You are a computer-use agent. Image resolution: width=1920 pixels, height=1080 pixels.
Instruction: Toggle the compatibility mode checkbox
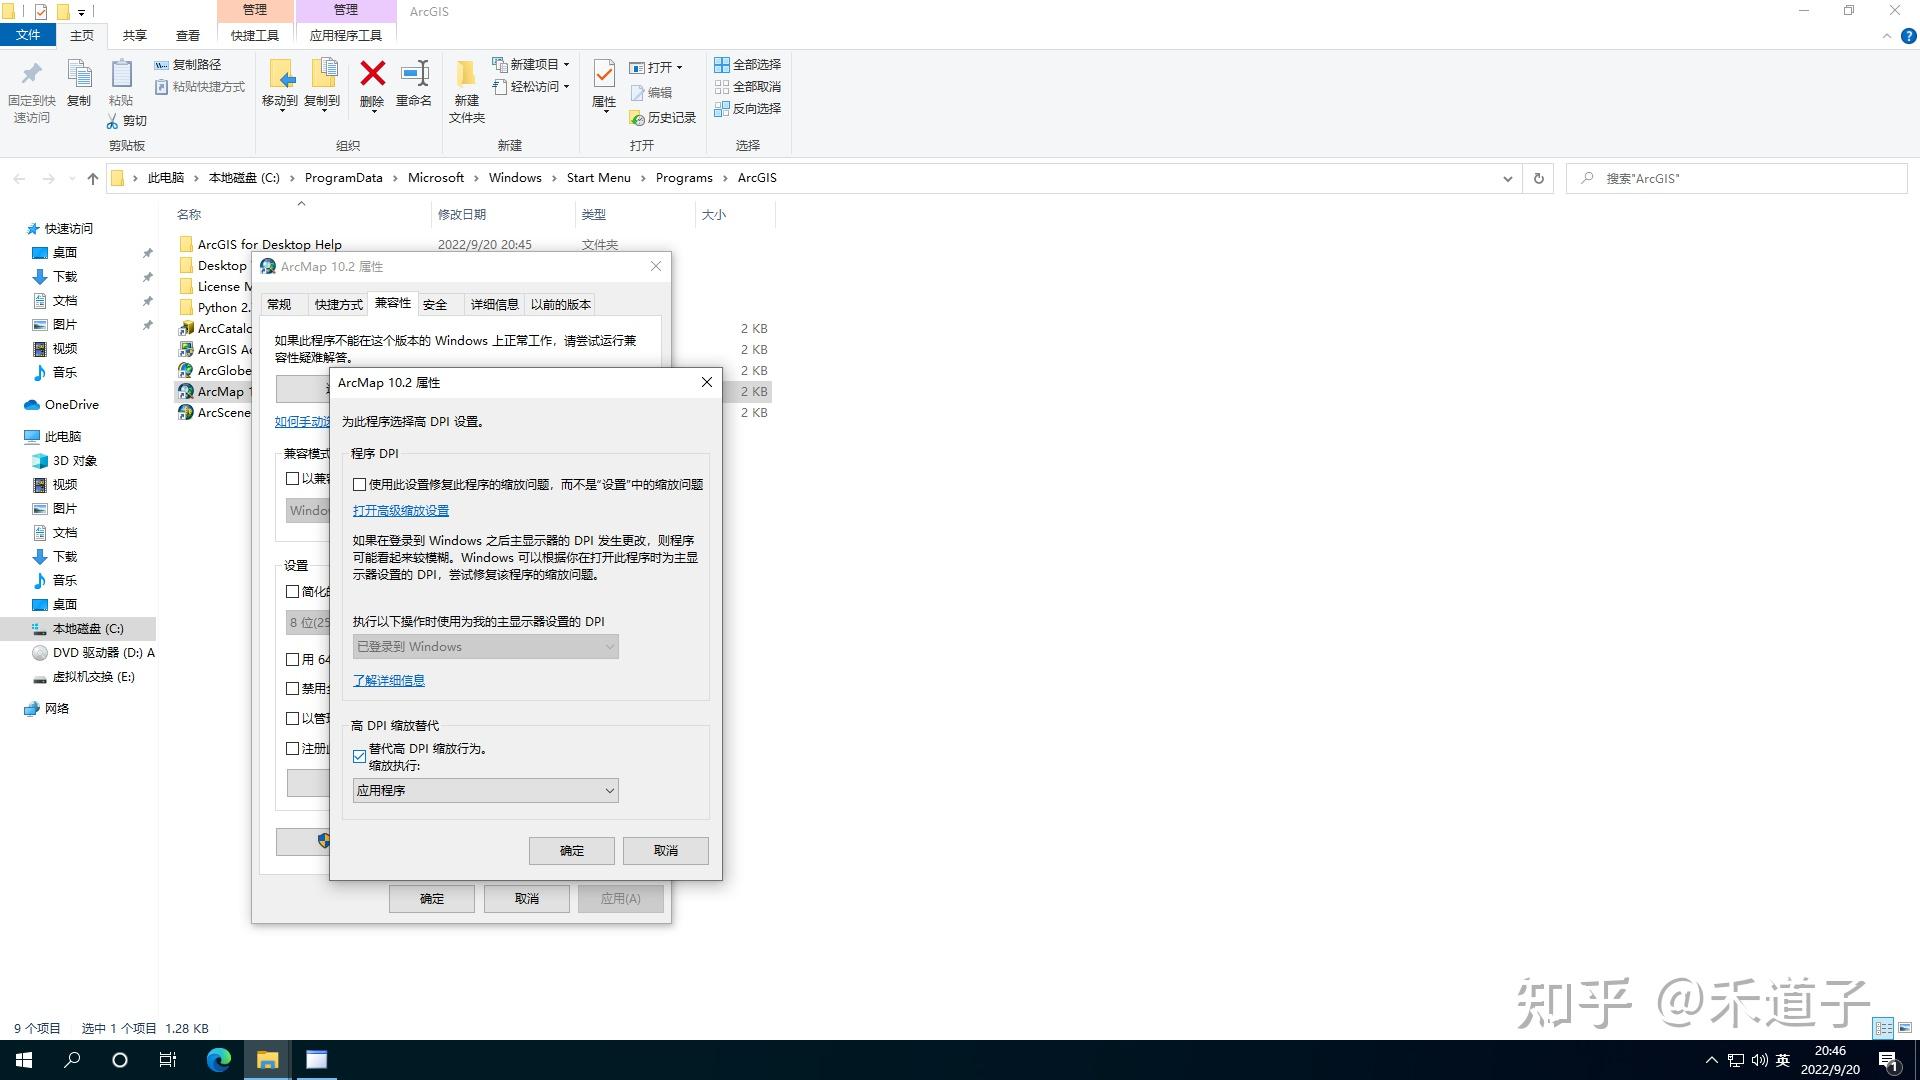293,479
